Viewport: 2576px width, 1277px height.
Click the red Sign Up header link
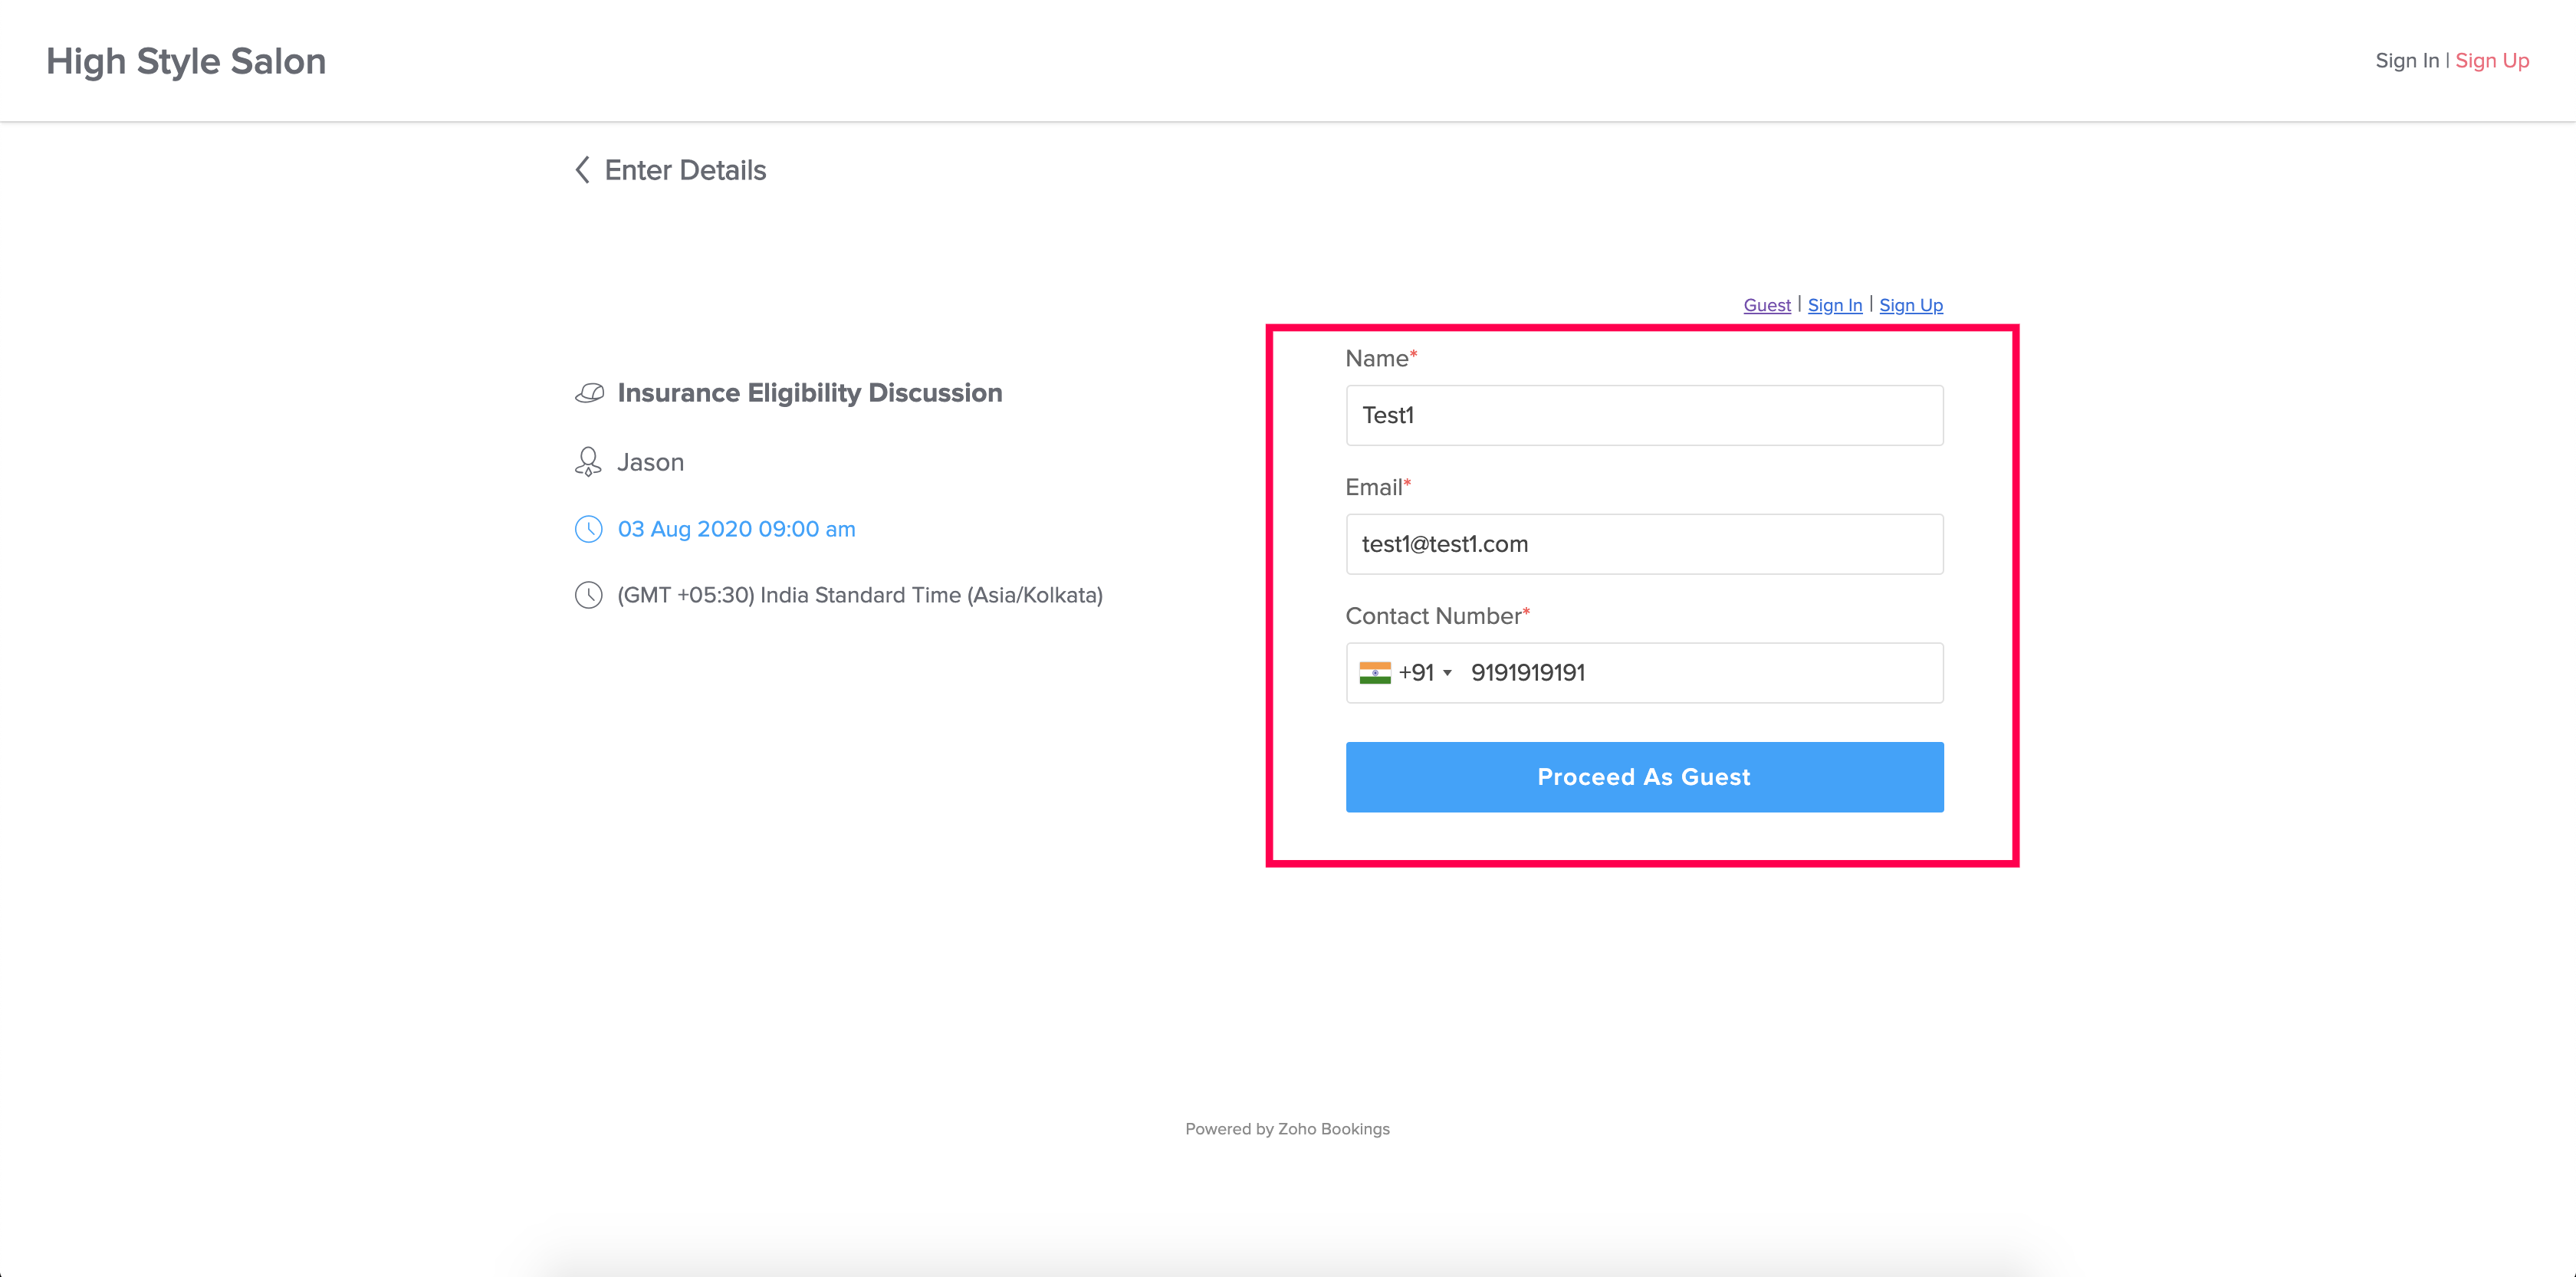tap(2491, 61)
